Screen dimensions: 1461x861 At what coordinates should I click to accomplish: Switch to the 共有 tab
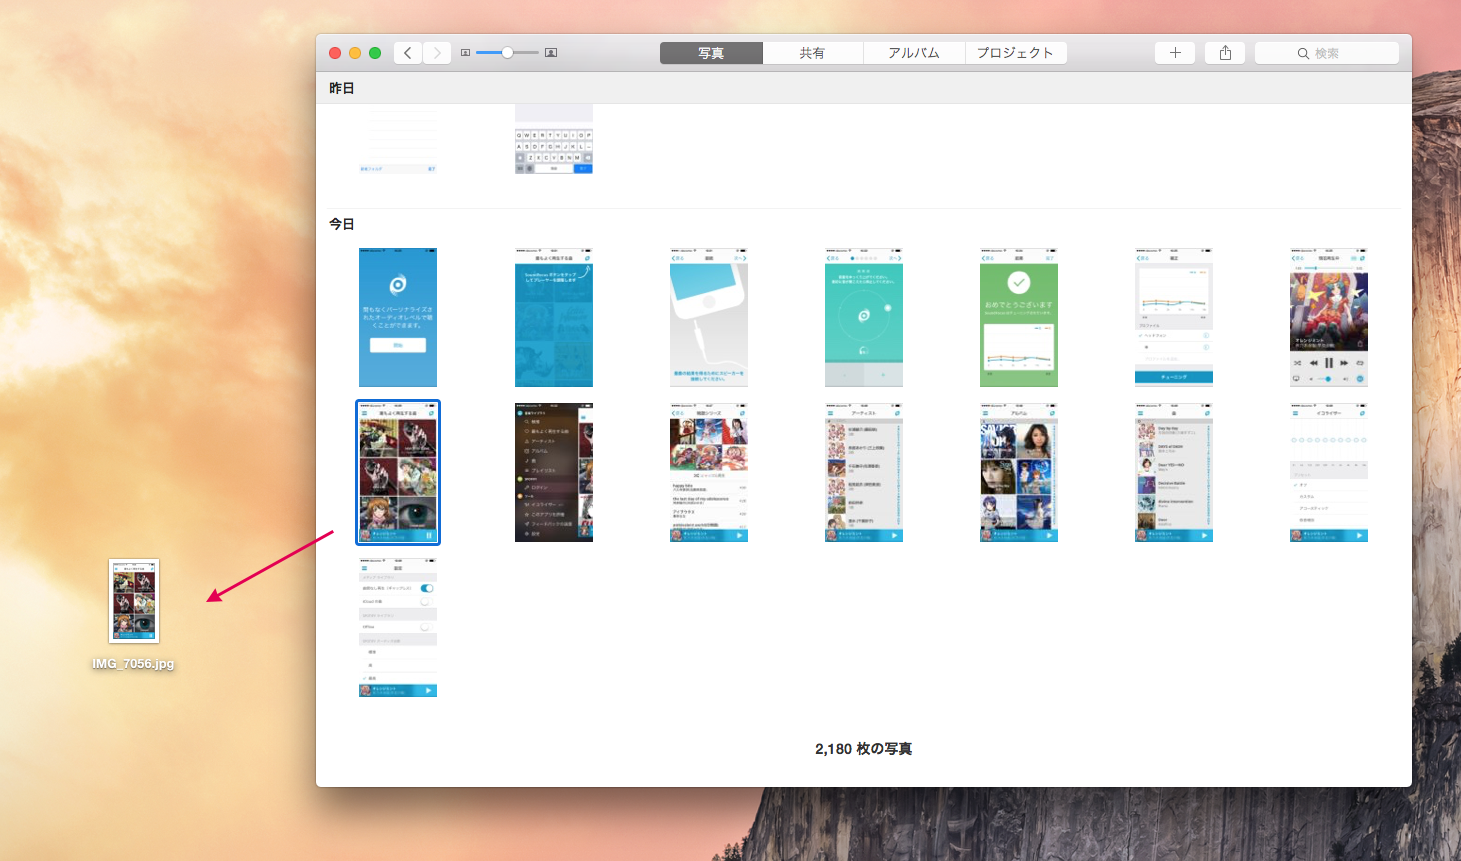point(812,53)
